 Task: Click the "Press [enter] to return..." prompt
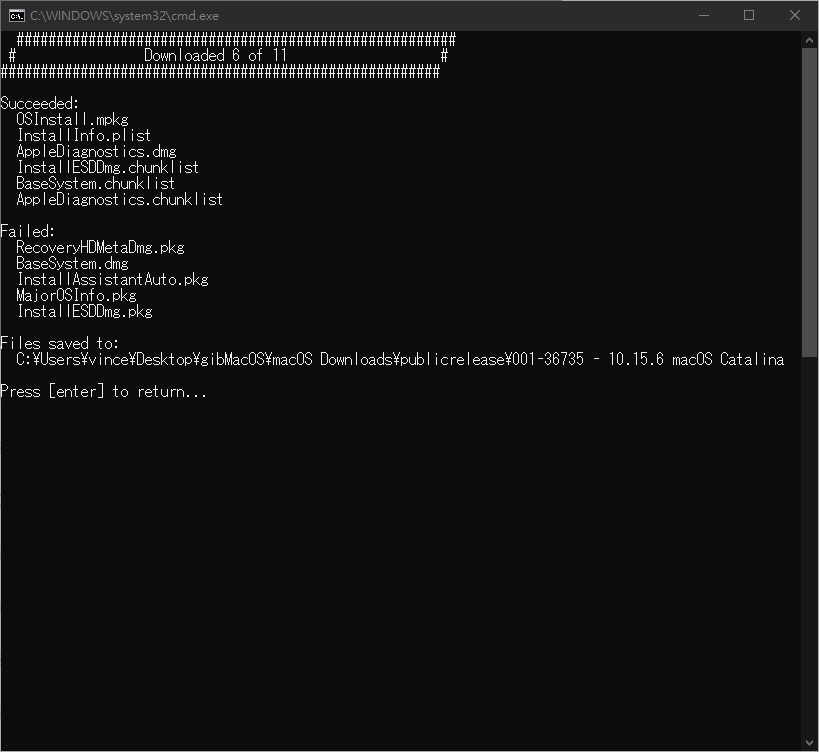(104, 391)
